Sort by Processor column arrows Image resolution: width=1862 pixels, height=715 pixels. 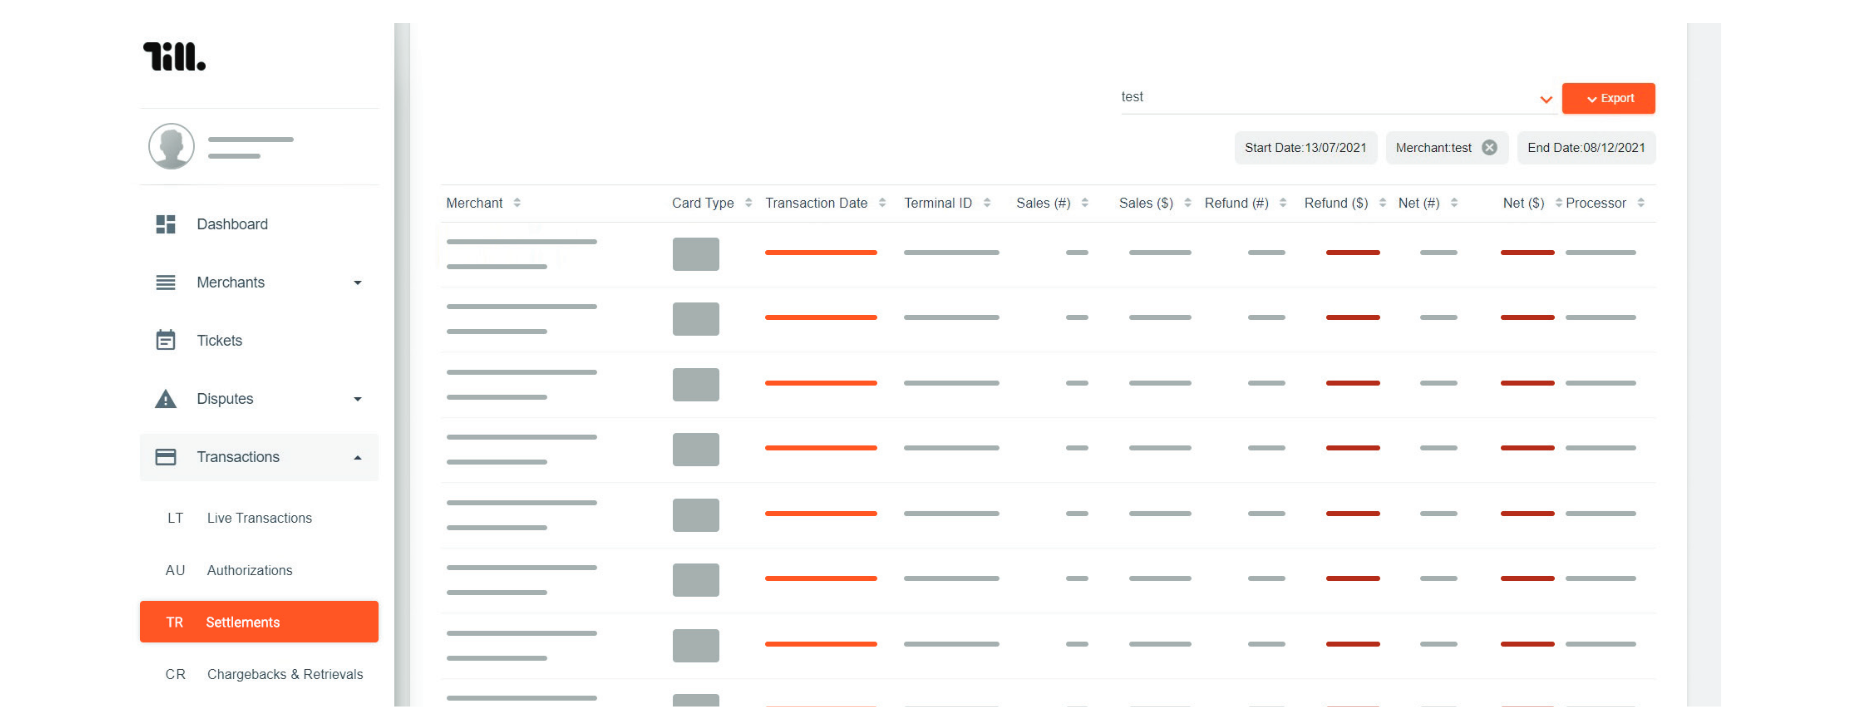click(1641, 203)
